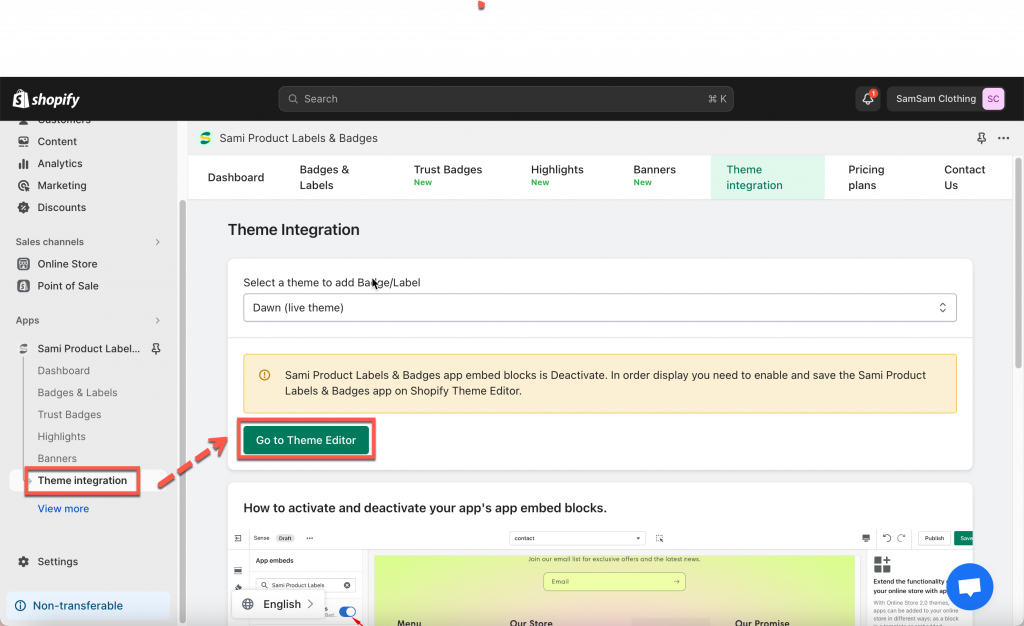Click the Content sidebar icon
Image resolution: width=1024 pixels, height=626 pixels.
pos(24,142)
